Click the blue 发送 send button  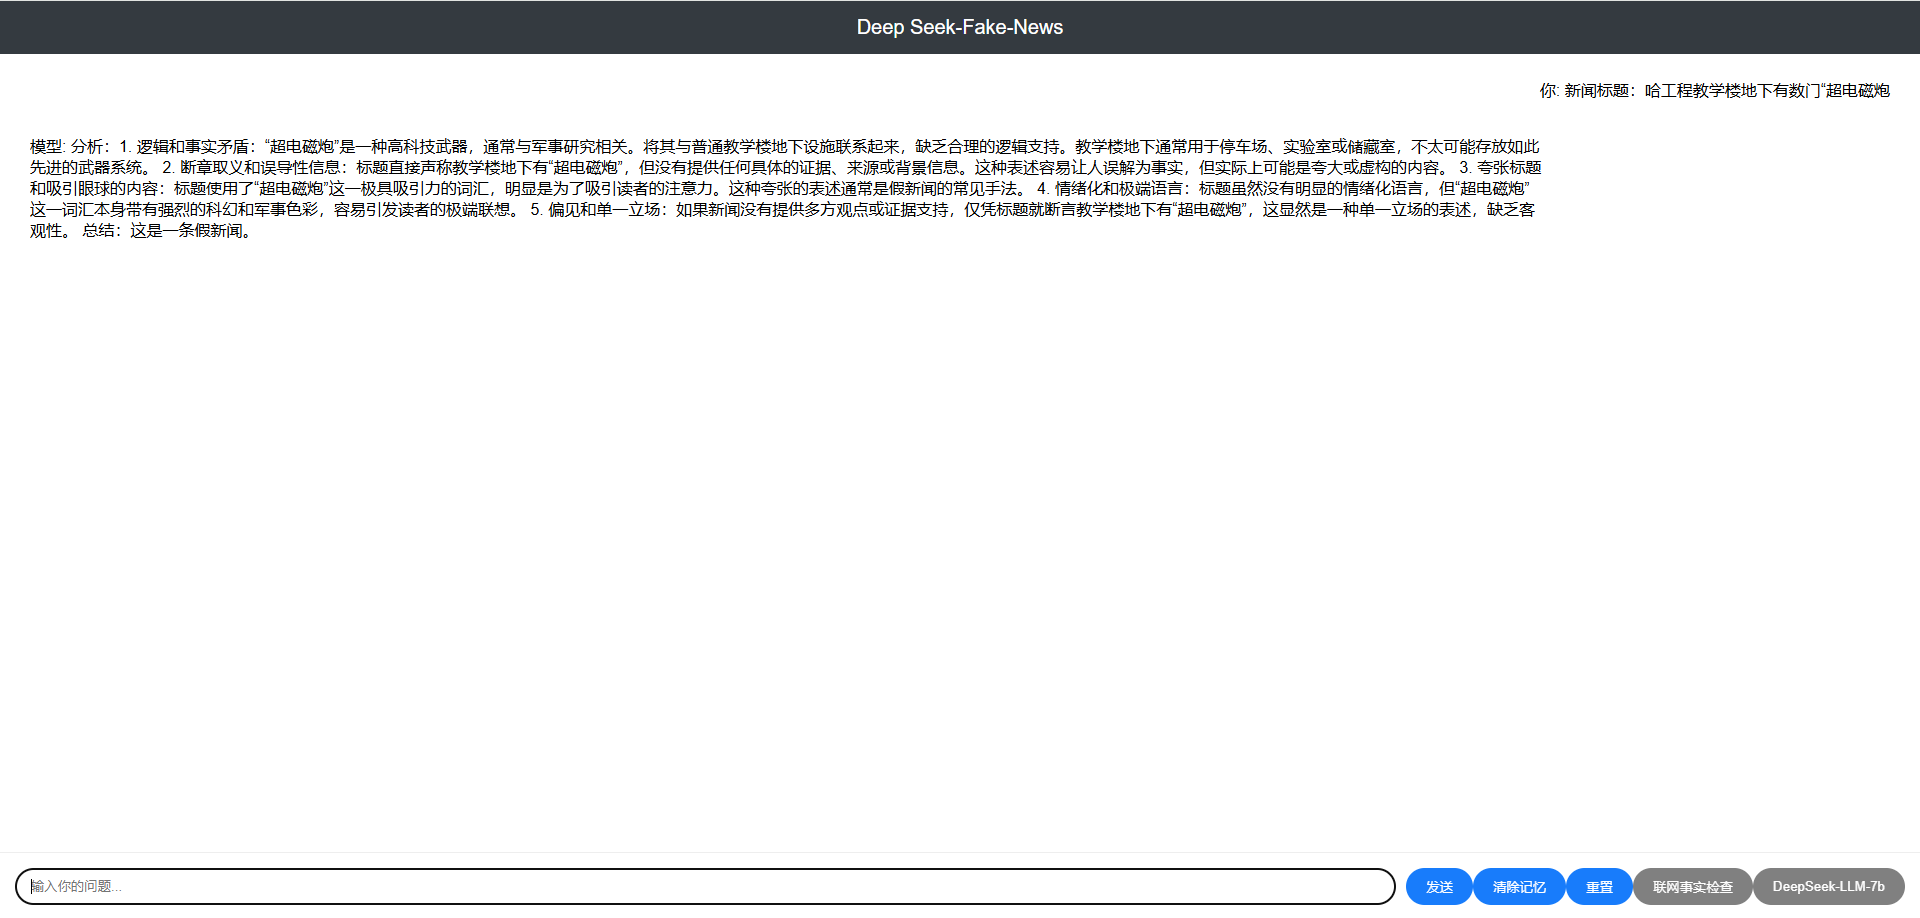tap(1439, 886)
